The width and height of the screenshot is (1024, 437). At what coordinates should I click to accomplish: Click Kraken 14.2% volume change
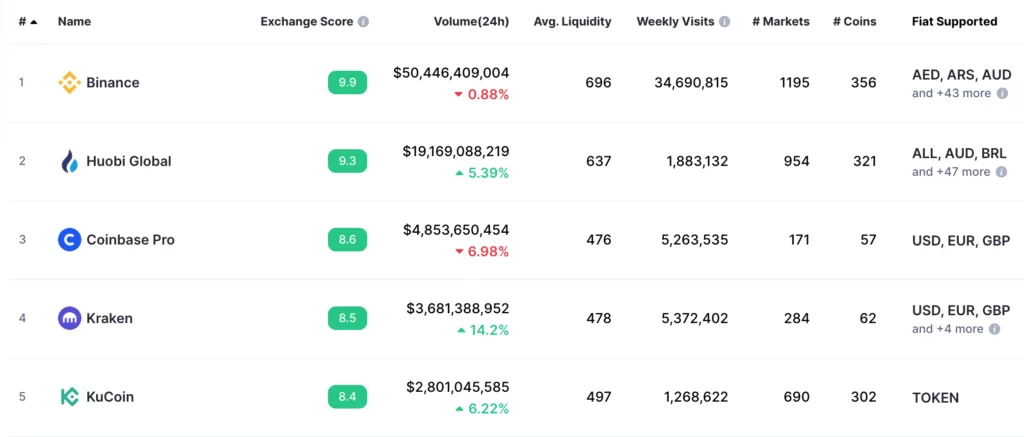[x=483, y=330]
